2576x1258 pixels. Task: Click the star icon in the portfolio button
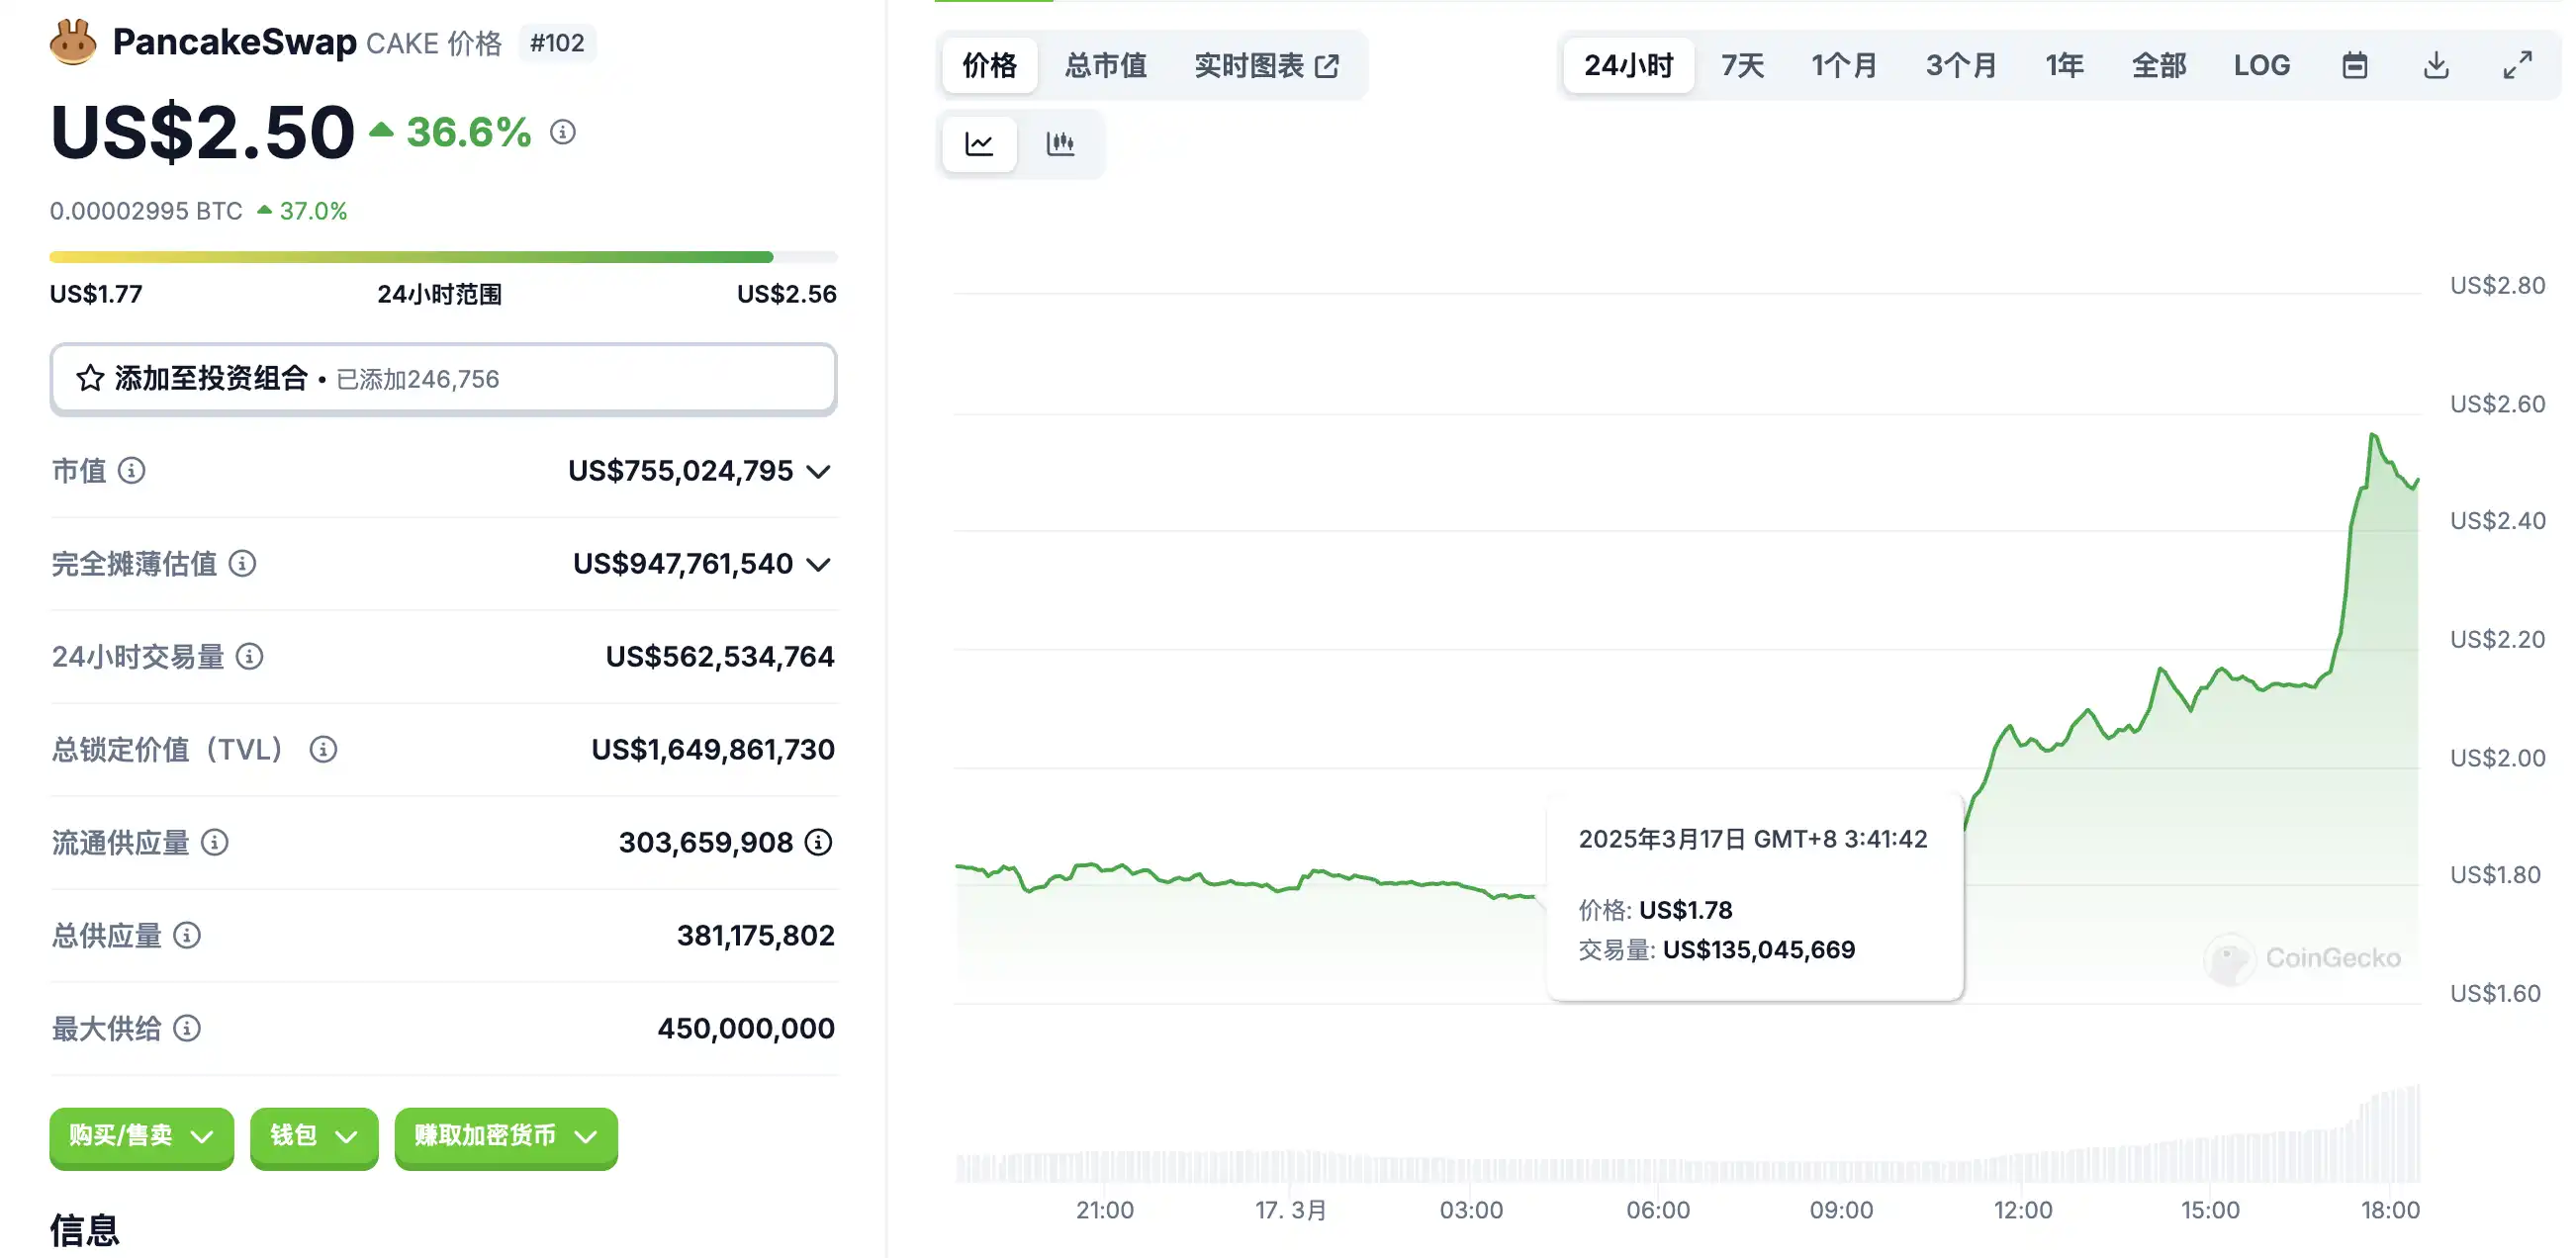[x=90, y=378]
